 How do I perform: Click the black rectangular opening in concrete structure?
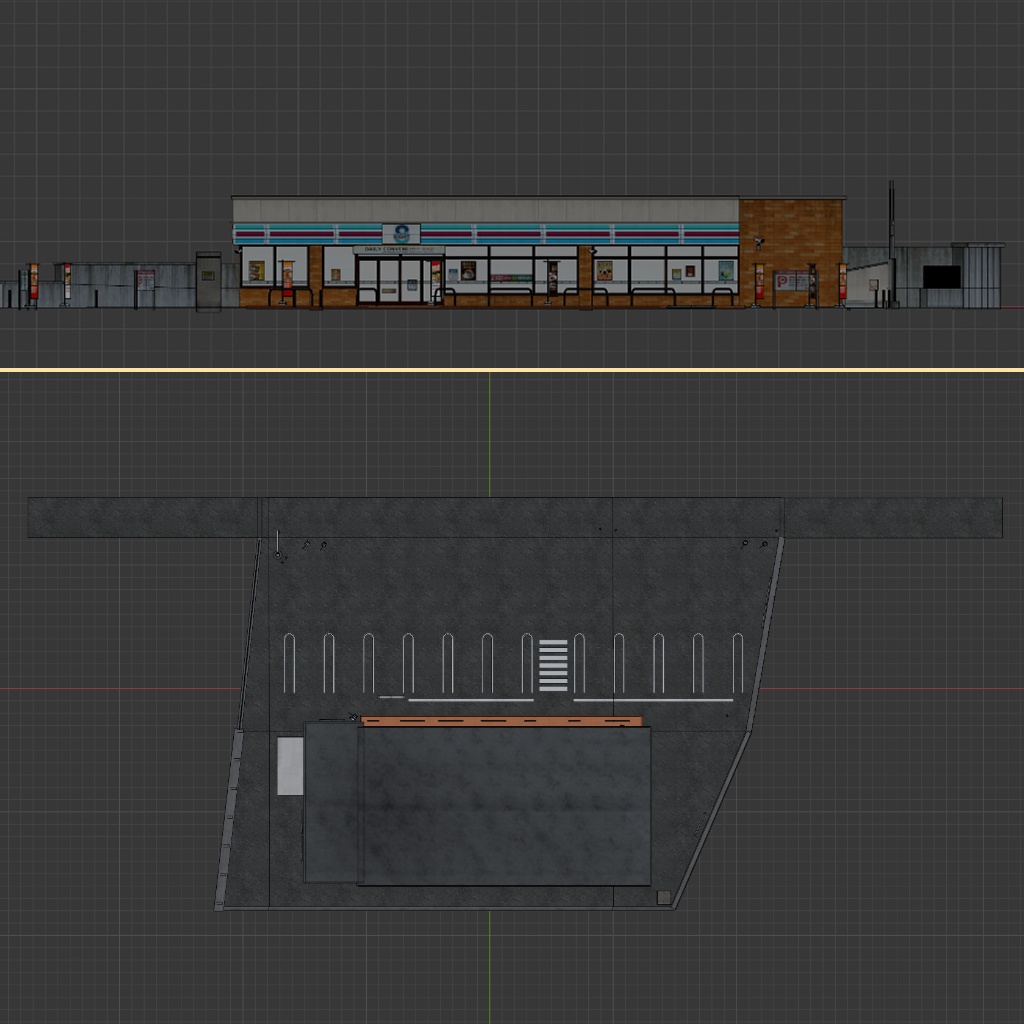tap(941, 277)
